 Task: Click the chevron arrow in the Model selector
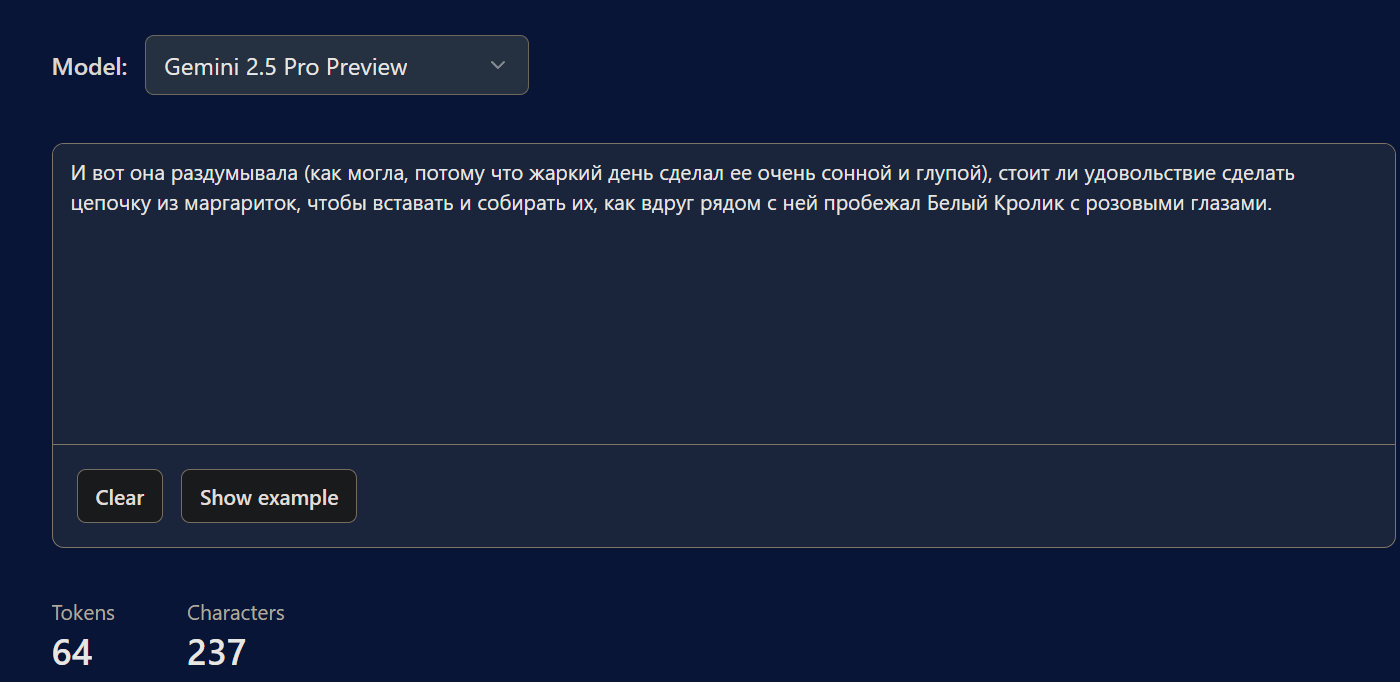498,66
